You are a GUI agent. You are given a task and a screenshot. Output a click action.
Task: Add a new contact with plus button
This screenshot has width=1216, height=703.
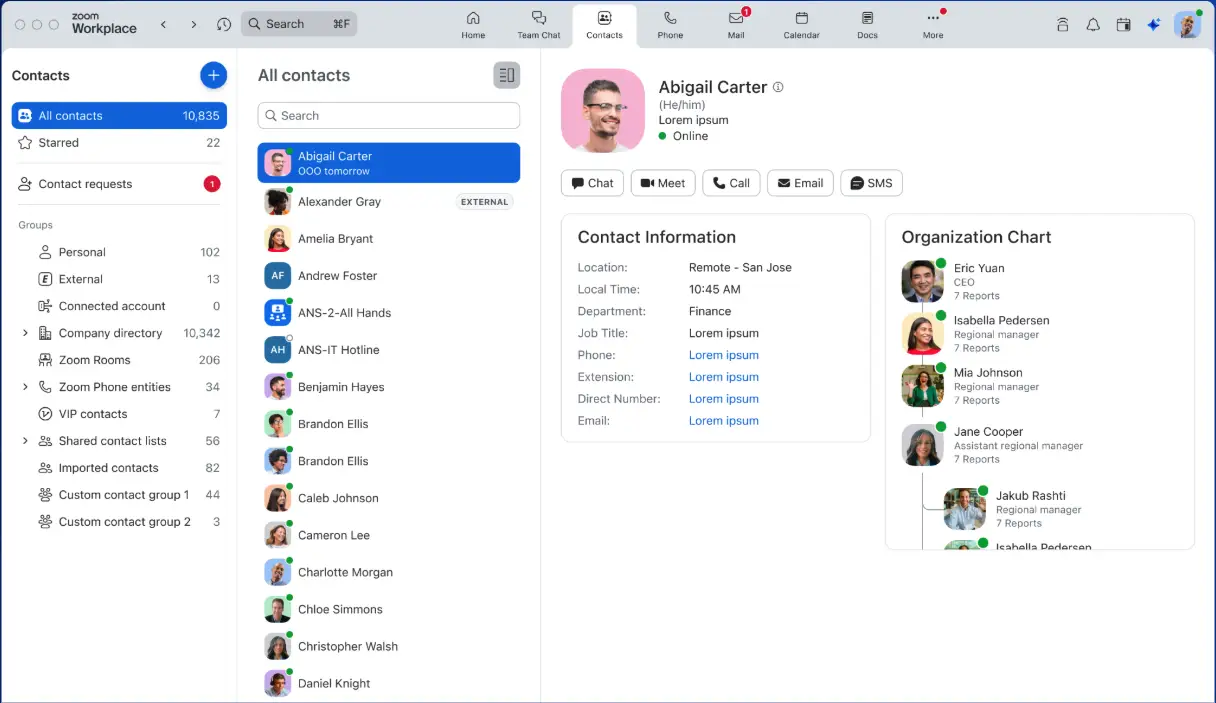[x=213, y=75]
